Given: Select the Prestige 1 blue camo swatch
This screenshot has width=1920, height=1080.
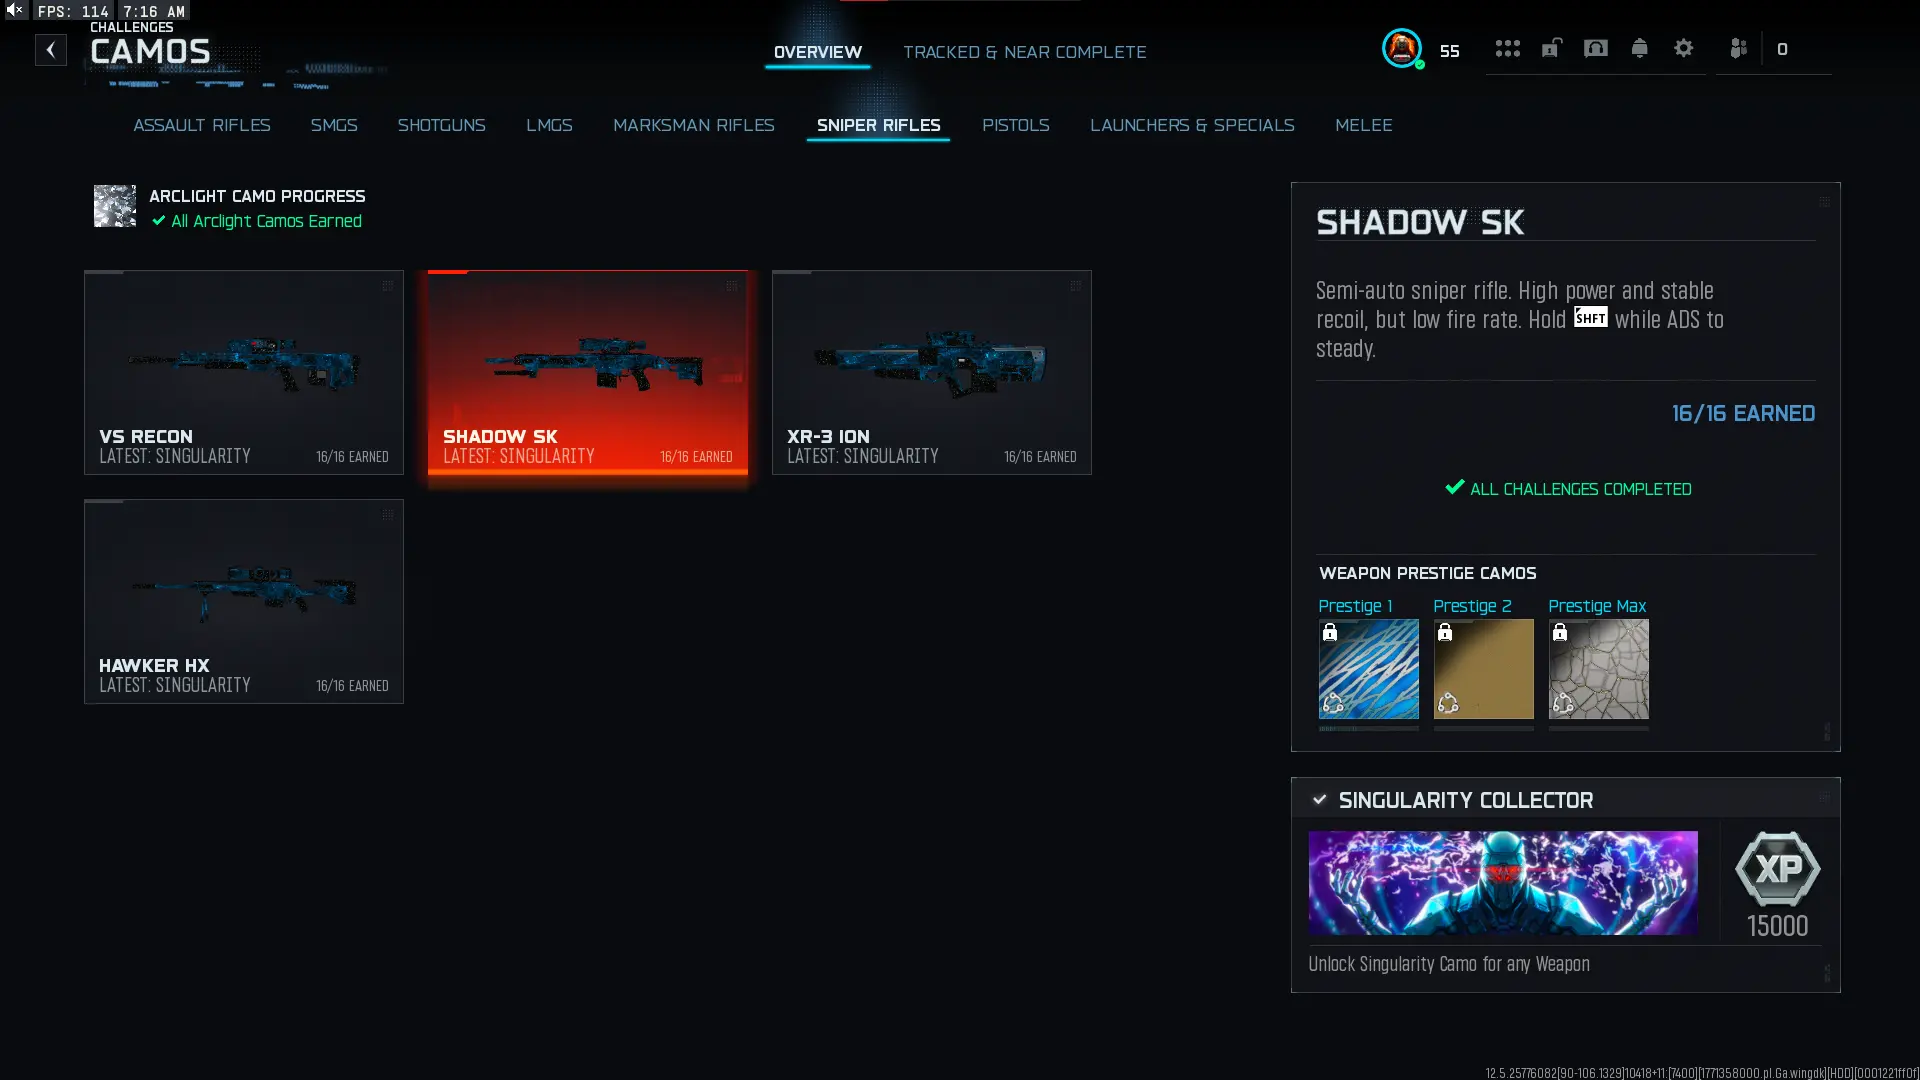Looking at the screenshot, I should tap(1368, 669).
